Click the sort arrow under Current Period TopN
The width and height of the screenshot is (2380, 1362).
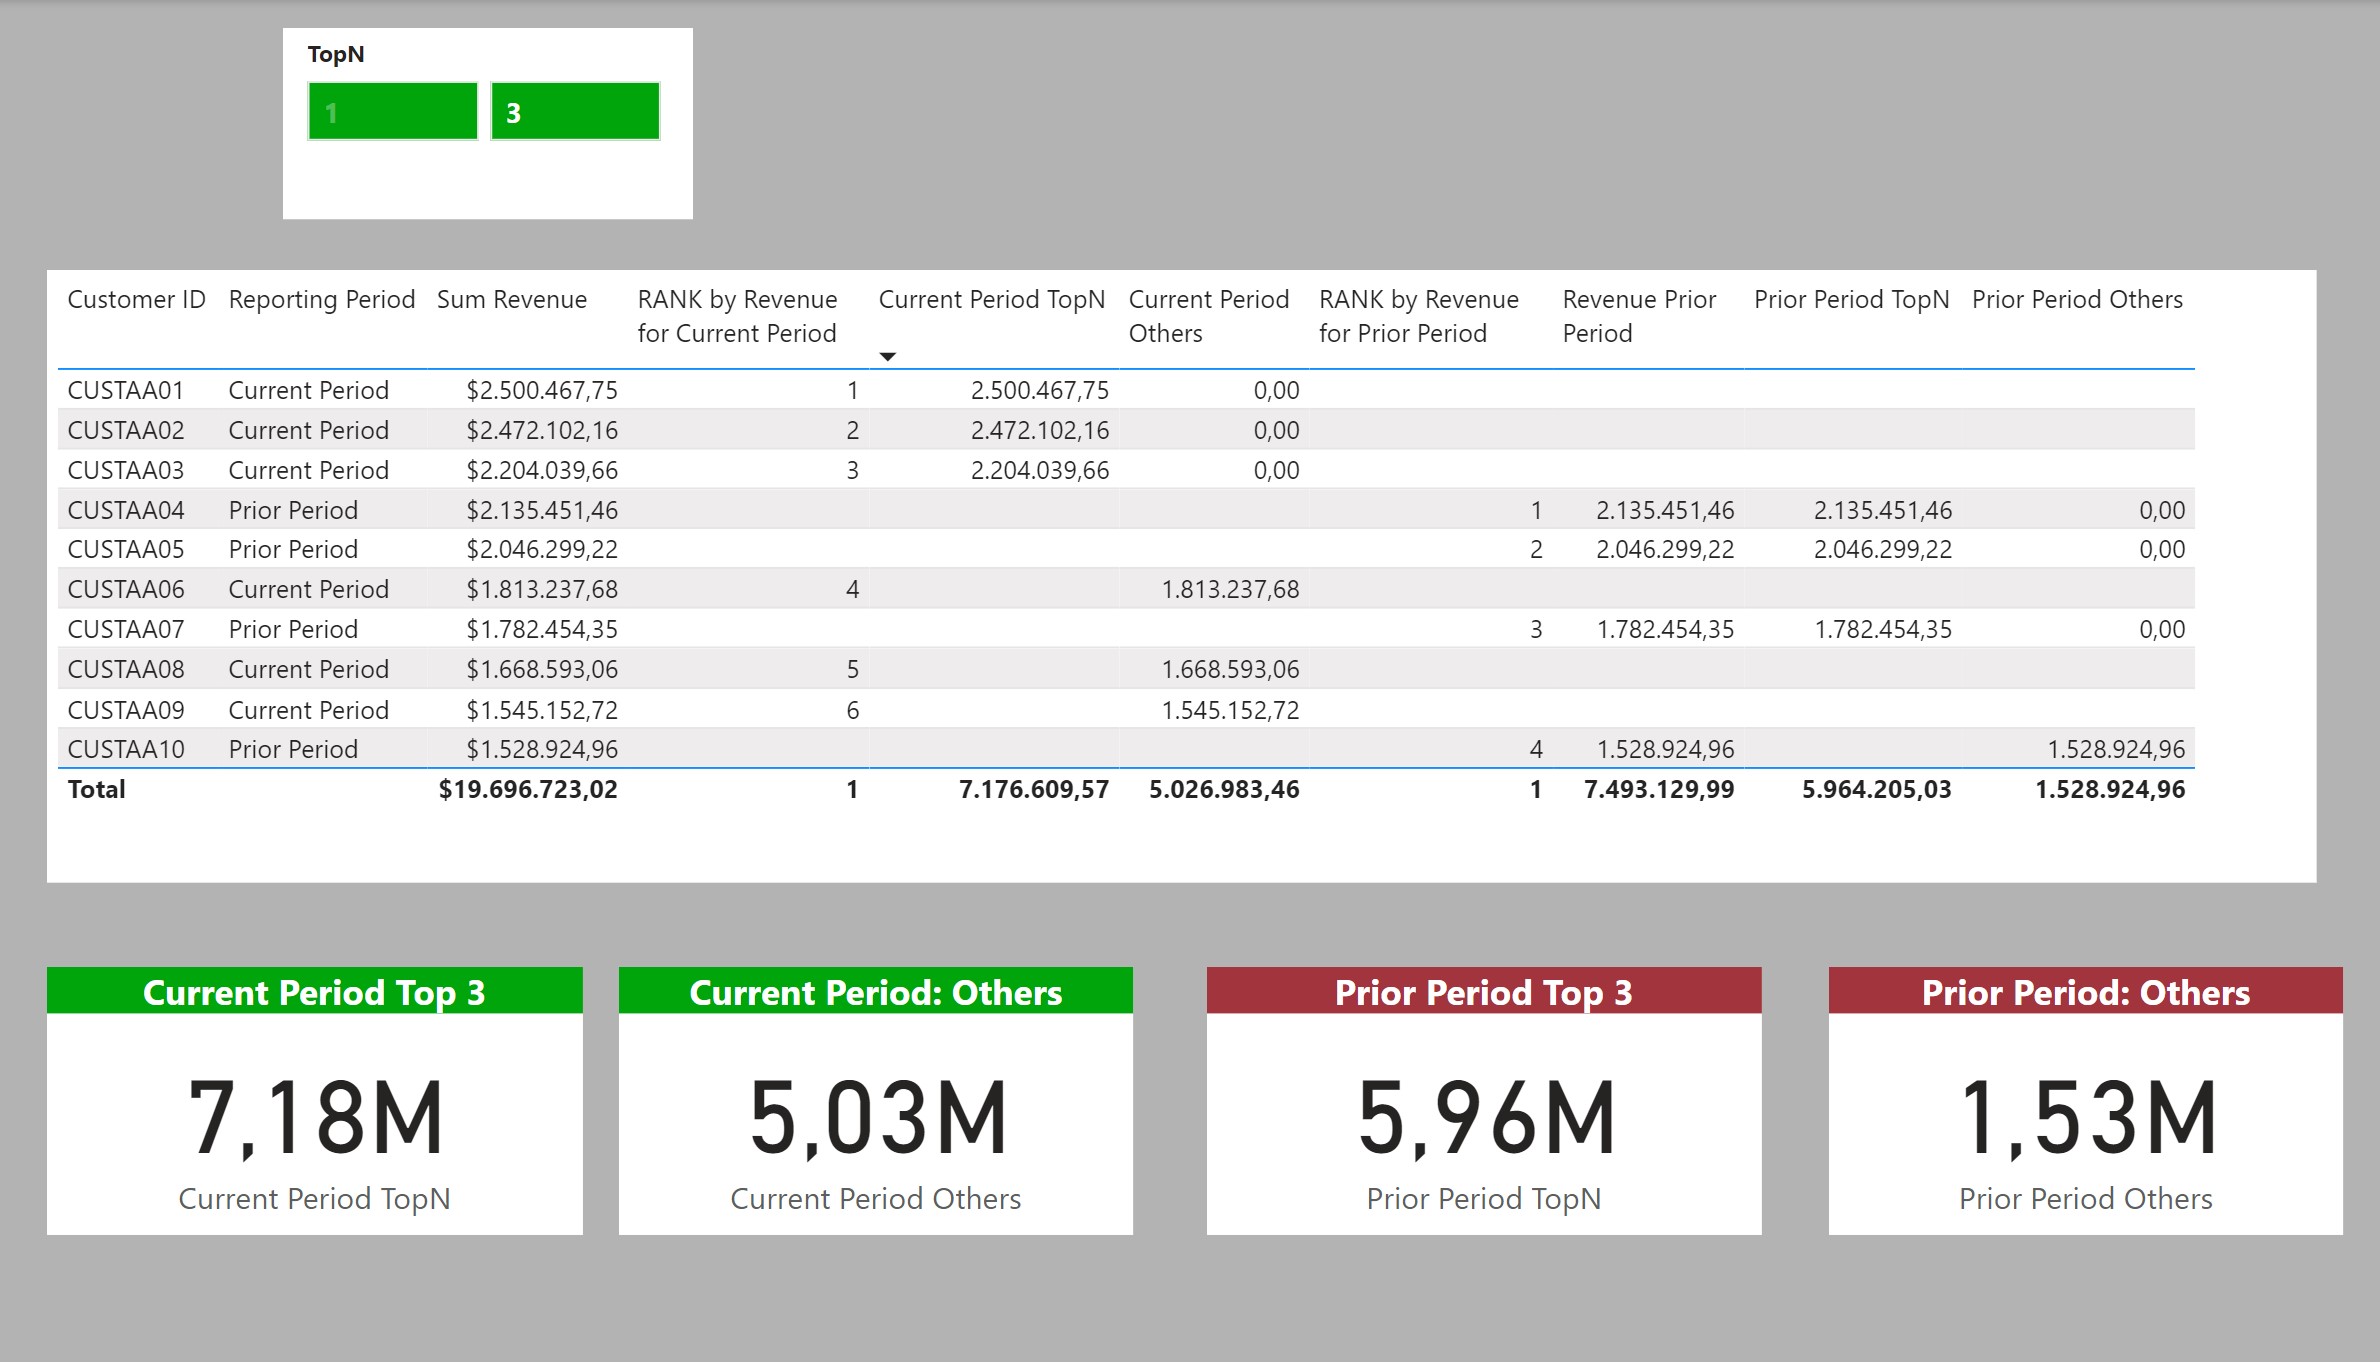[x=887, y=357]
